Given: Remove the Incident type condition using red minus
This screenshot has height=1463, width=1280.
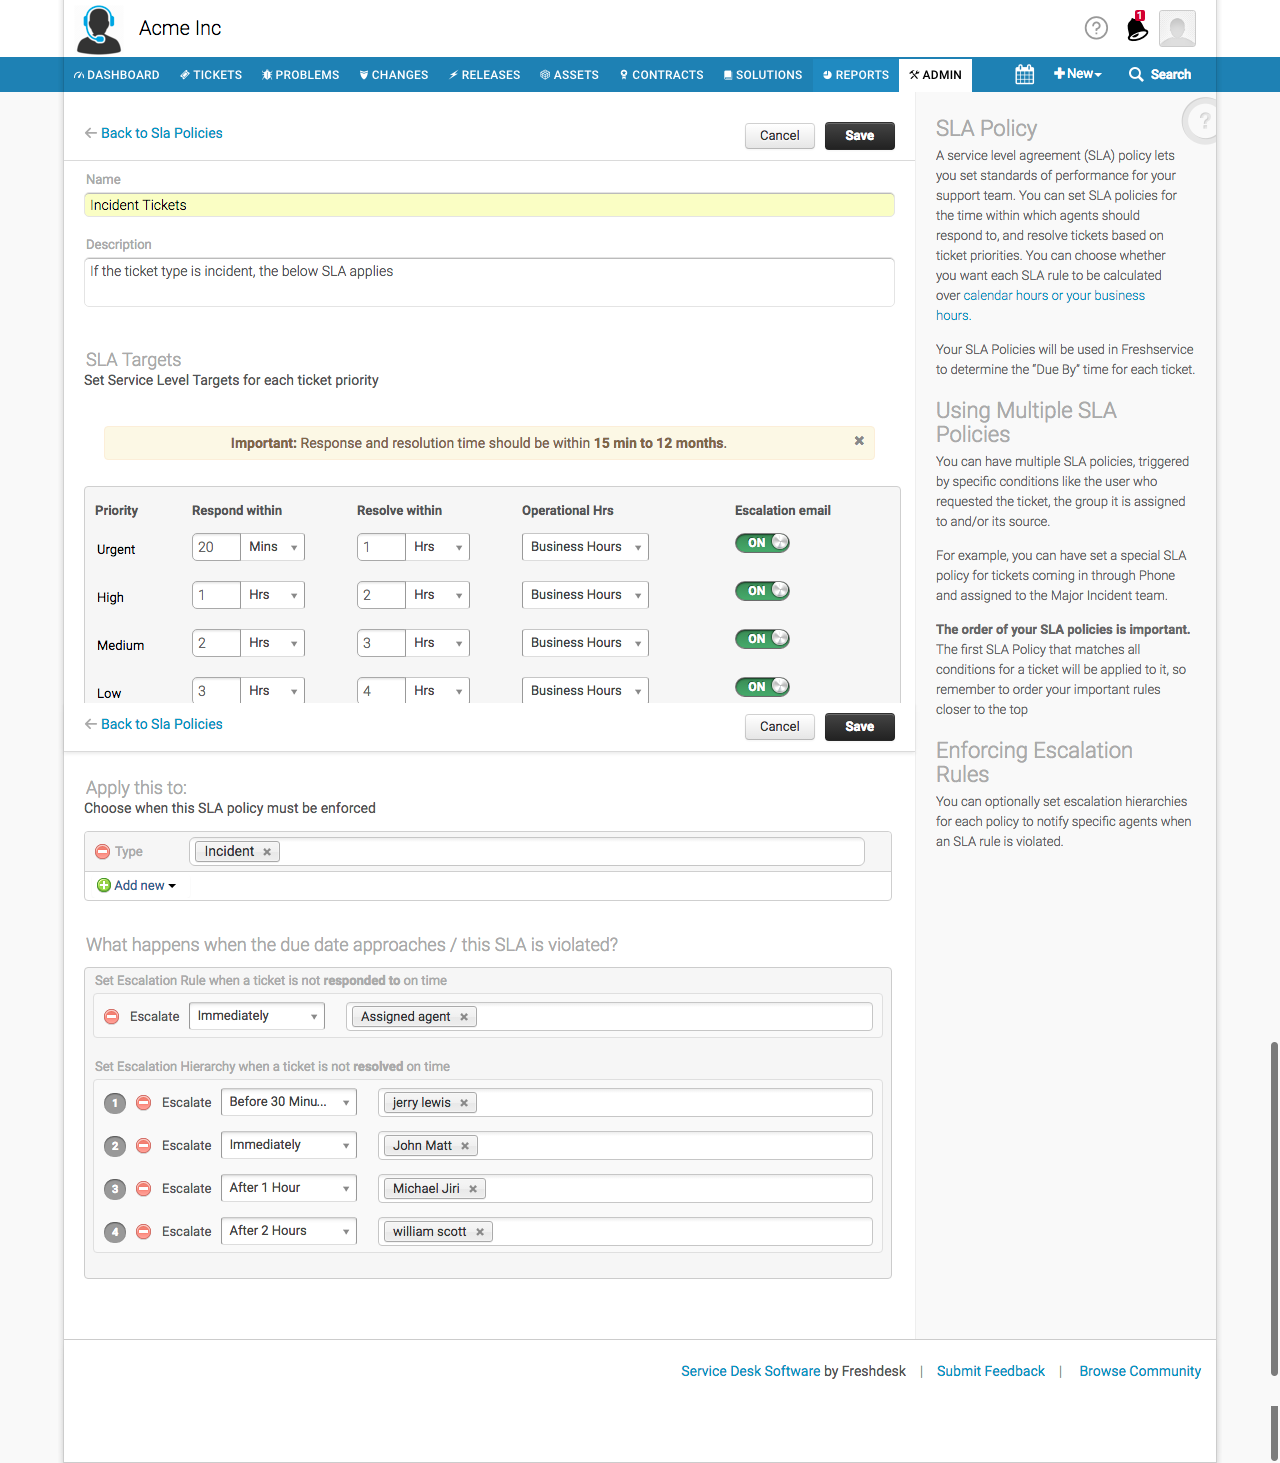Looking at the screenshot, I should tap(103, 851).
